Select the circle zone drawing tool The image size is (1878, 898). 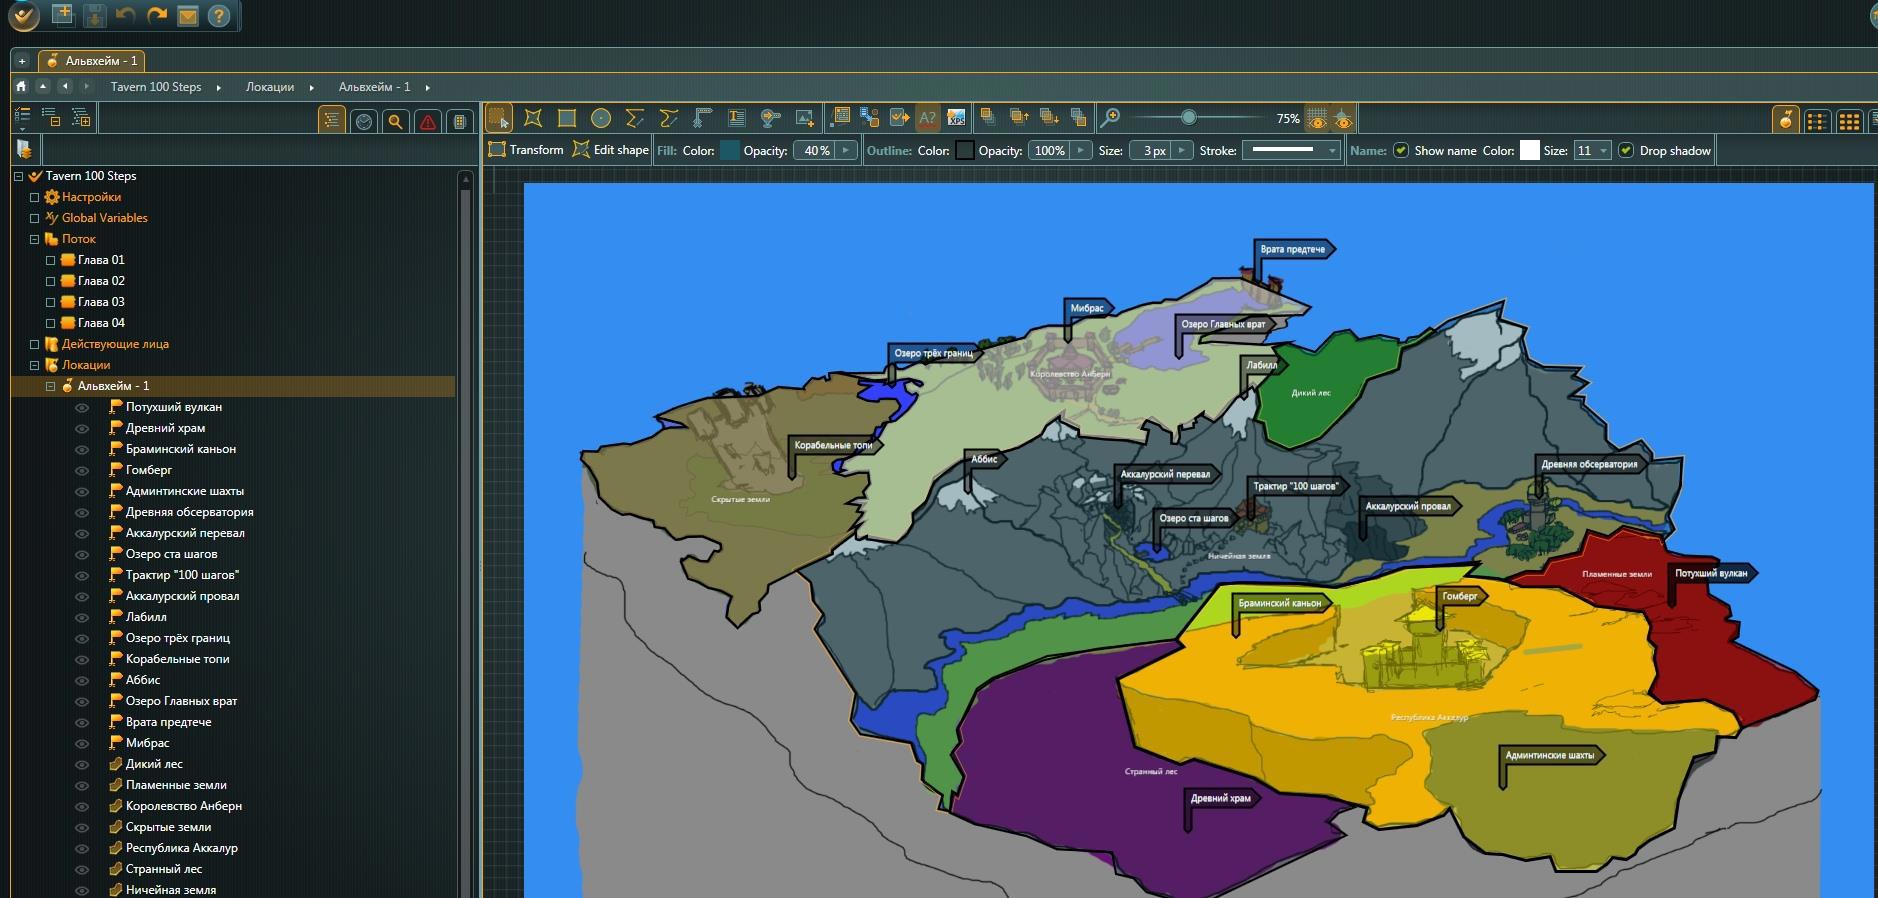(x=600, y=119)
